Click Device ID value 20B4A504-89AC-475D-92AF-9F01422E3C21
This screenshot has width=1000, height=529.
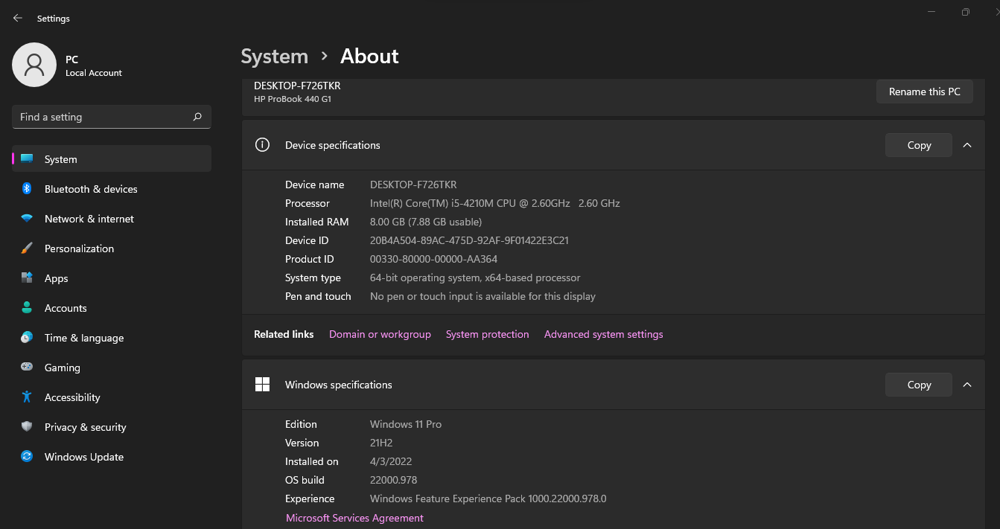click(469, 241)
